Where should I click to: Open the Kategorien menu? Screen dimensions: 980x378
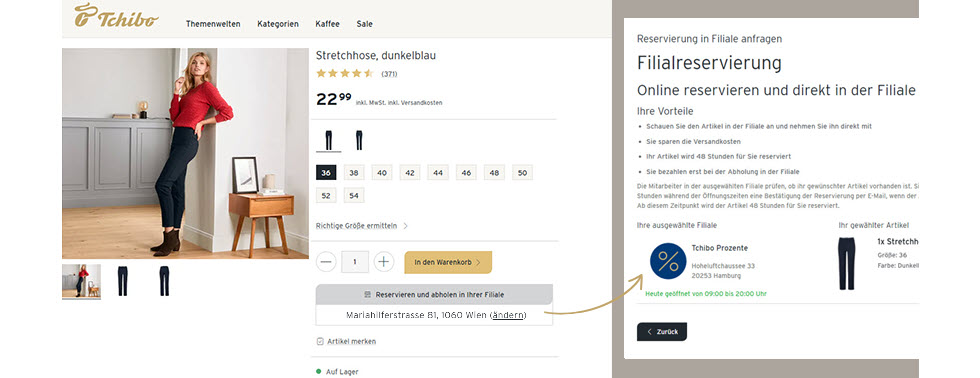[x=278, y=24]
